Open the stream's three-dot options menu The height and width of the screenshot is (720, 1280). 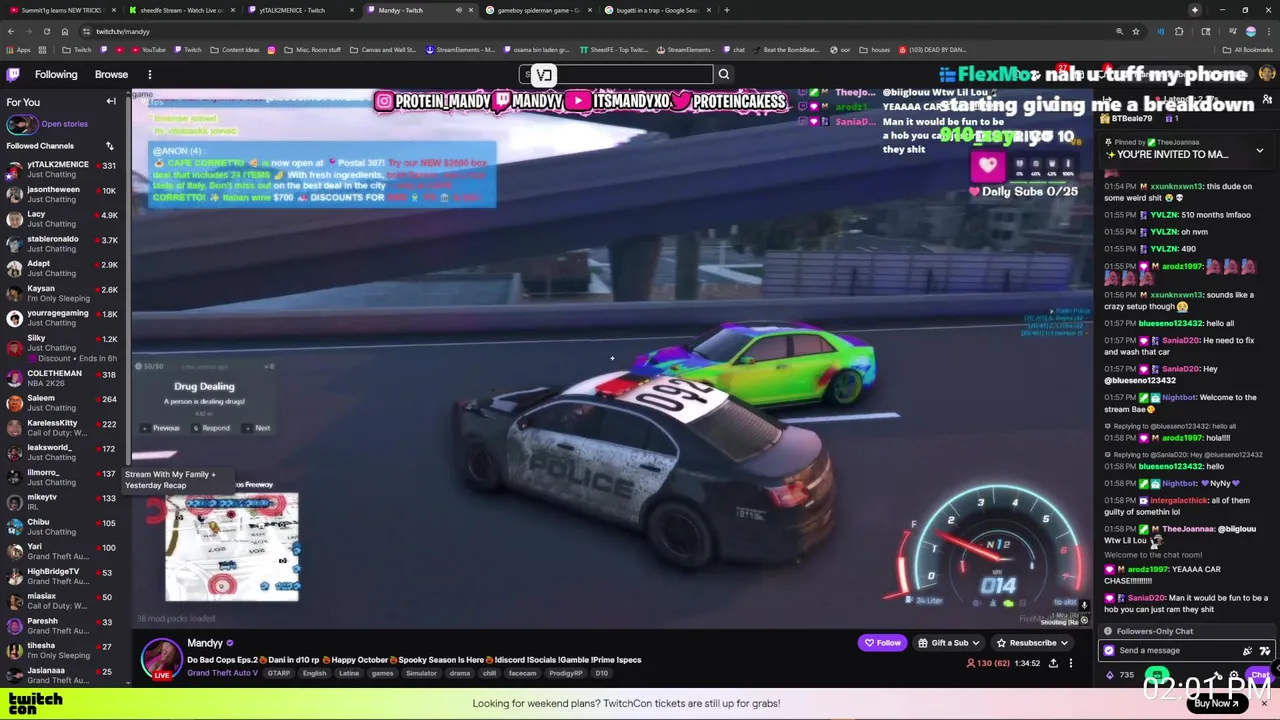[x=1070, y=662]
